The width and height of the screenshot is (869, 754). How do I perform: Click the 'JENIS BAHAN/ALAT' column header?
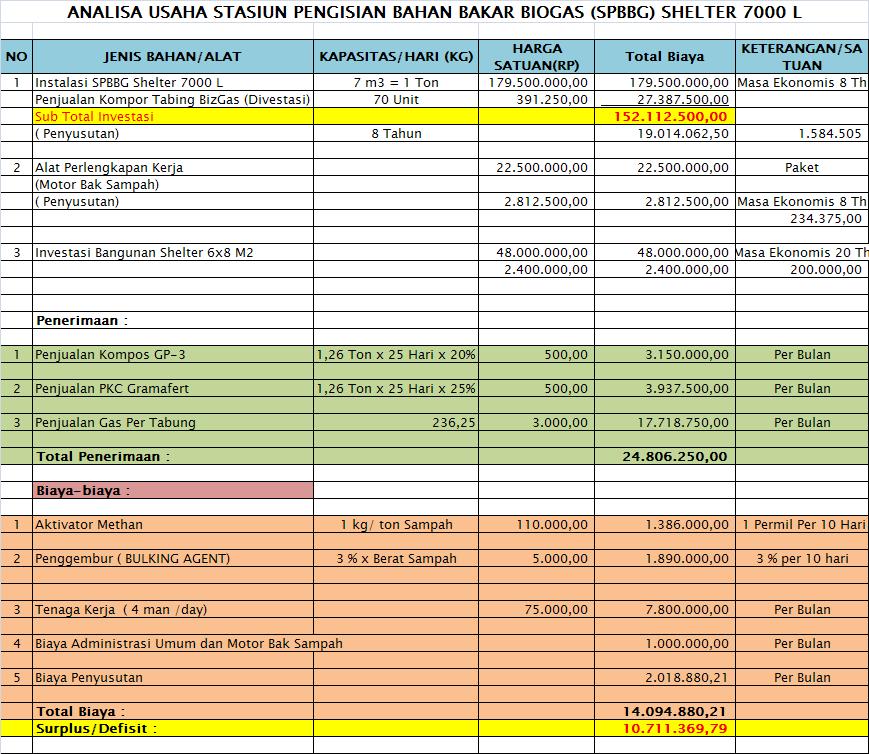[x=173, y=57]
